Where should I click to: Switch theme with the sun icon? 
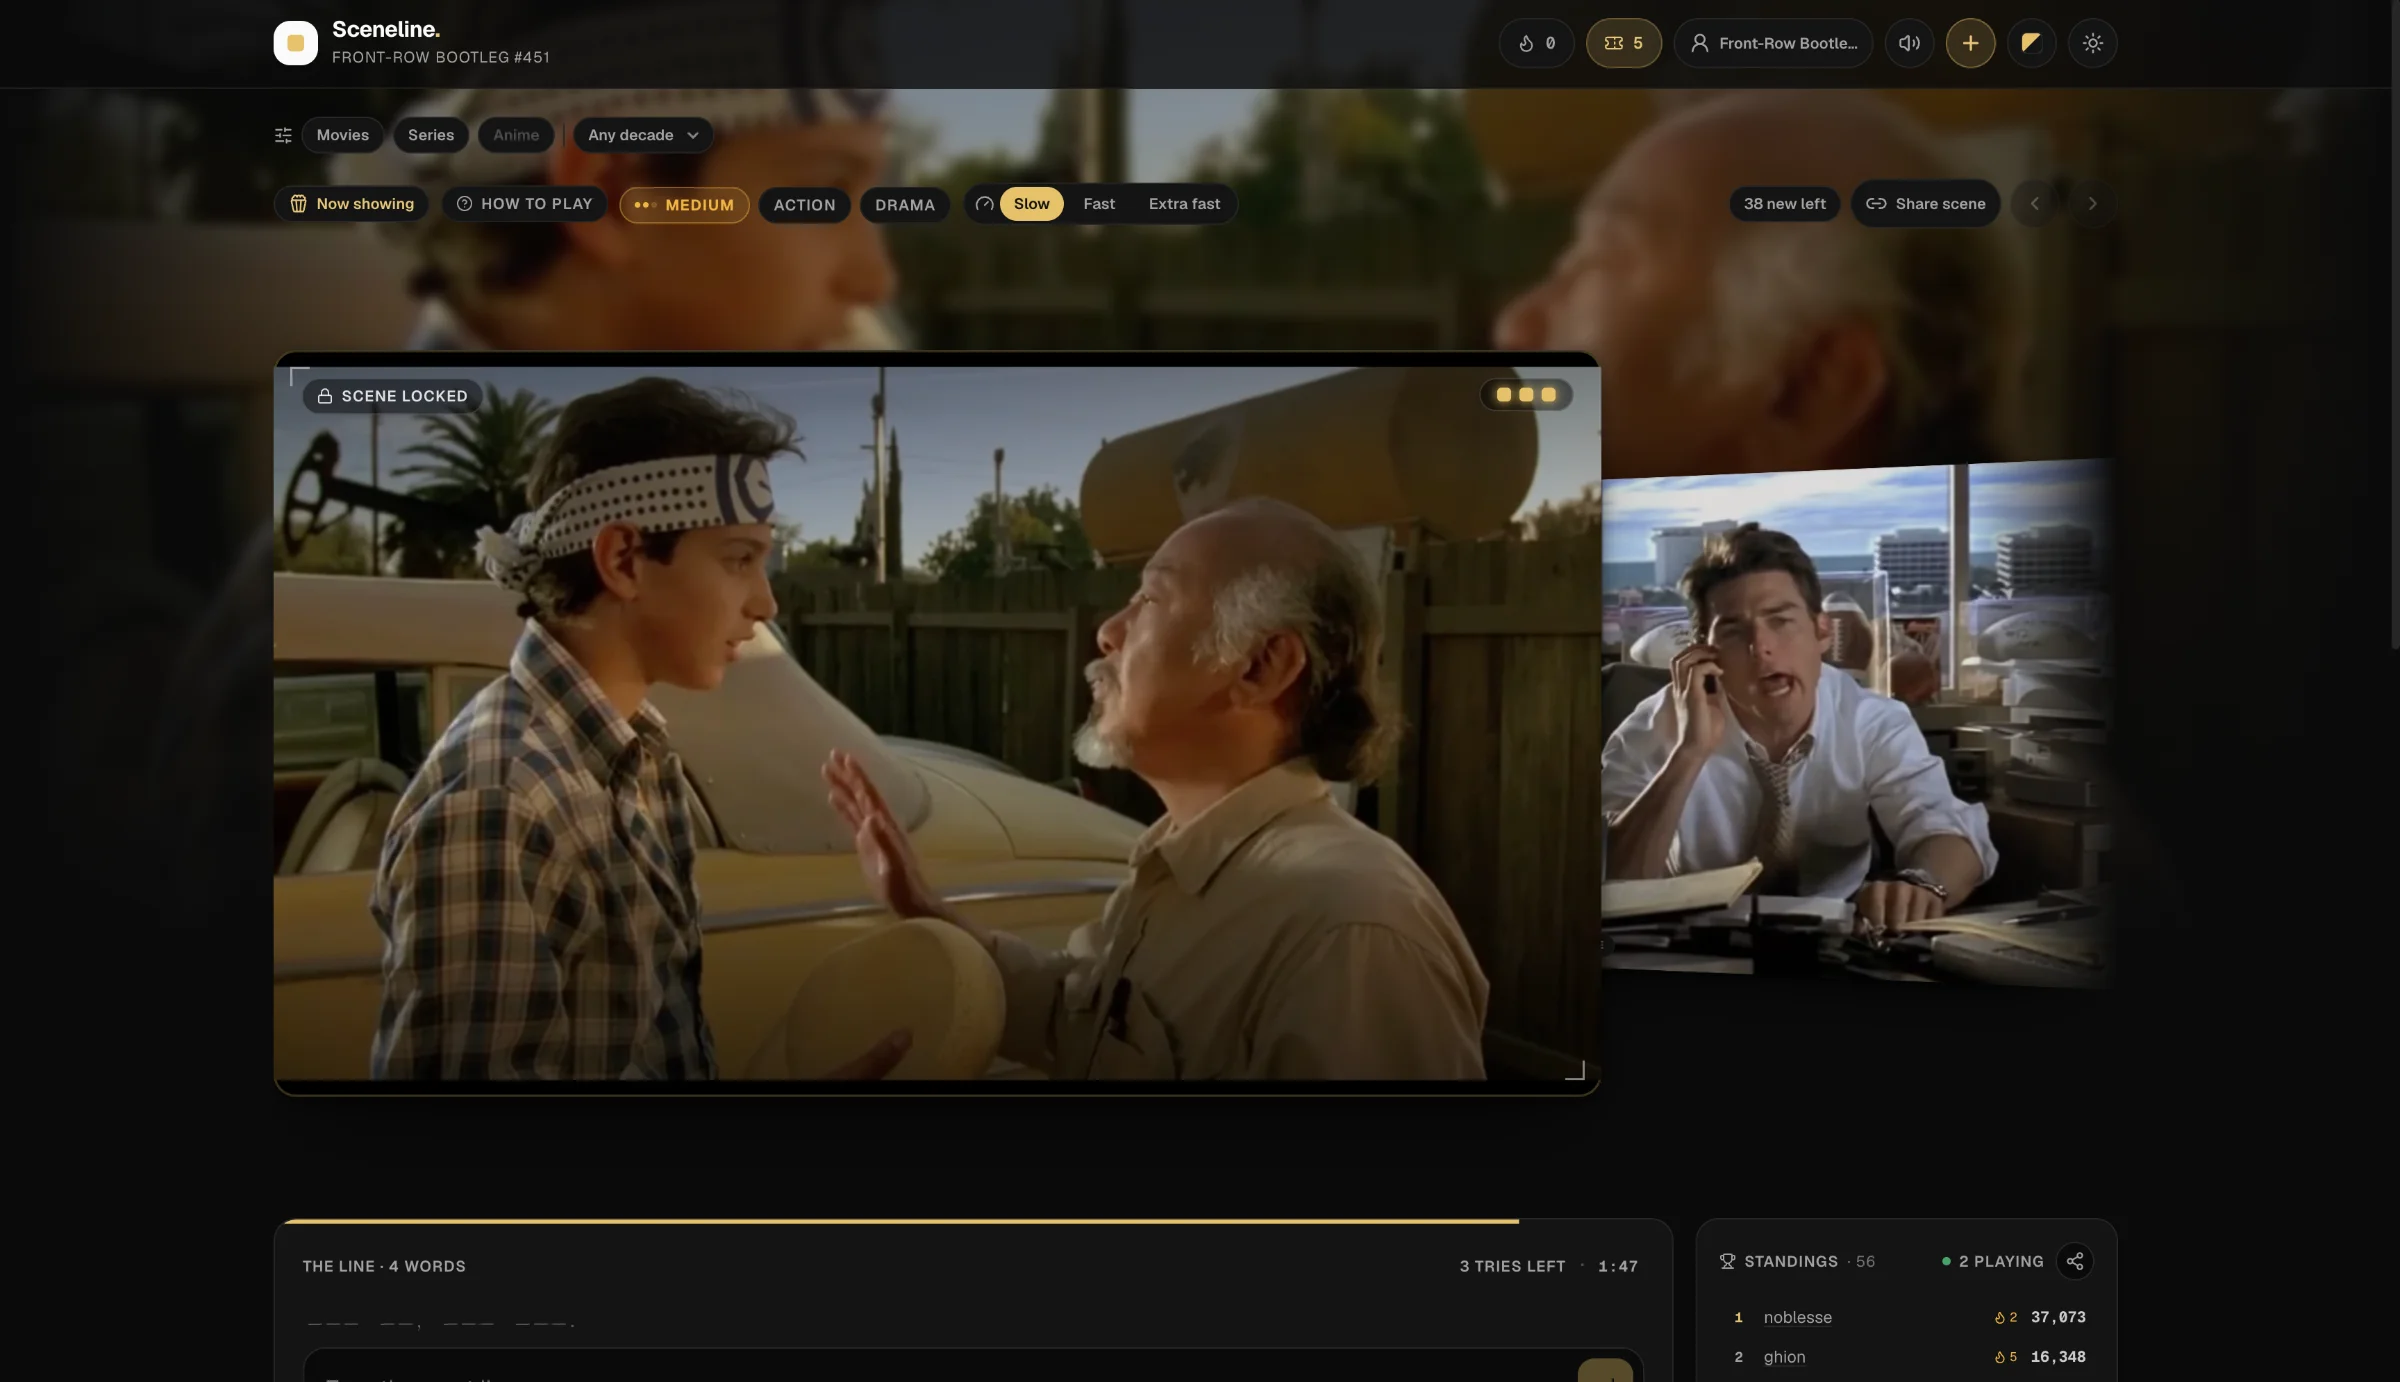(2092, 43)
